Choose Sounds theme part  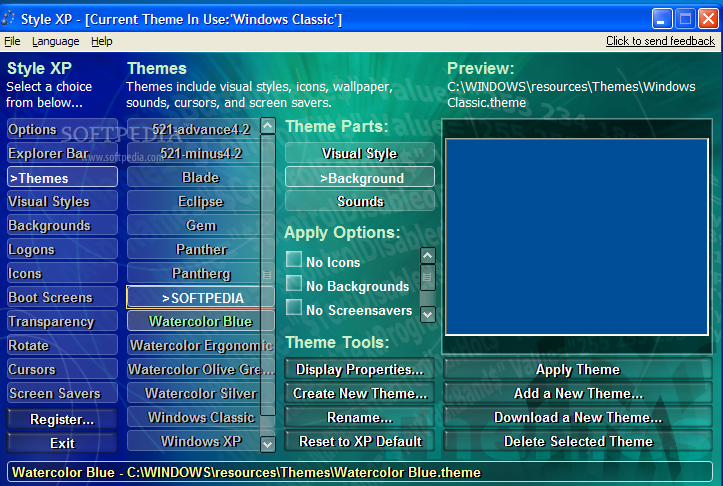point(360,202)
